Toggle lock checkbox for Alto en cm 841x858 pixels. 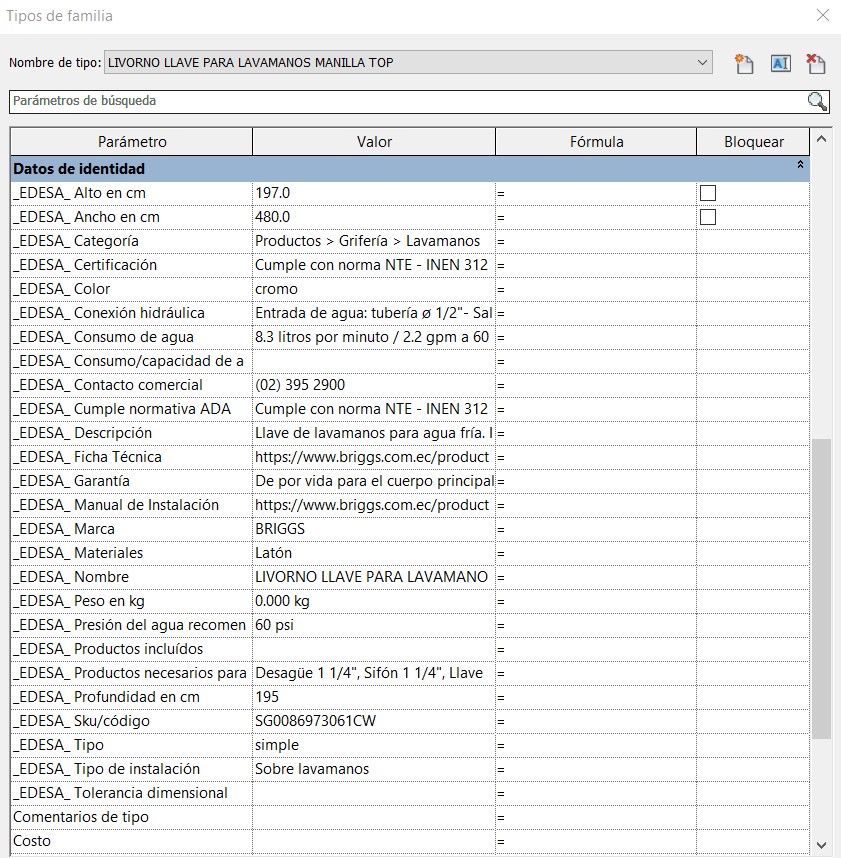707,193
